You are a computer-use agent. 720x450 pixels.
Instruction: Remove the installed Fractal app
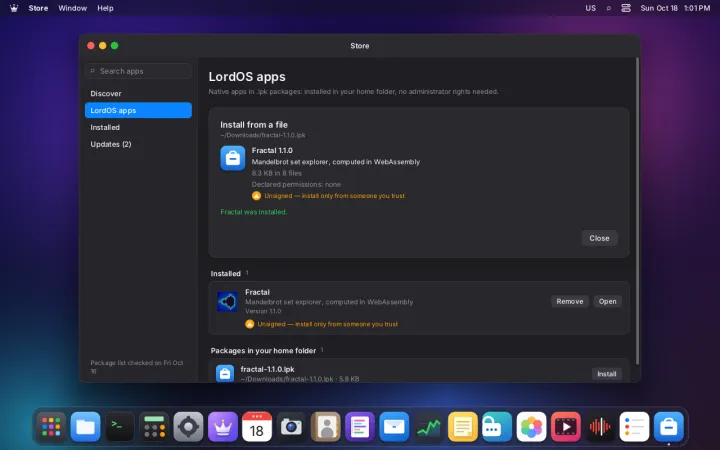click(570, 302)
